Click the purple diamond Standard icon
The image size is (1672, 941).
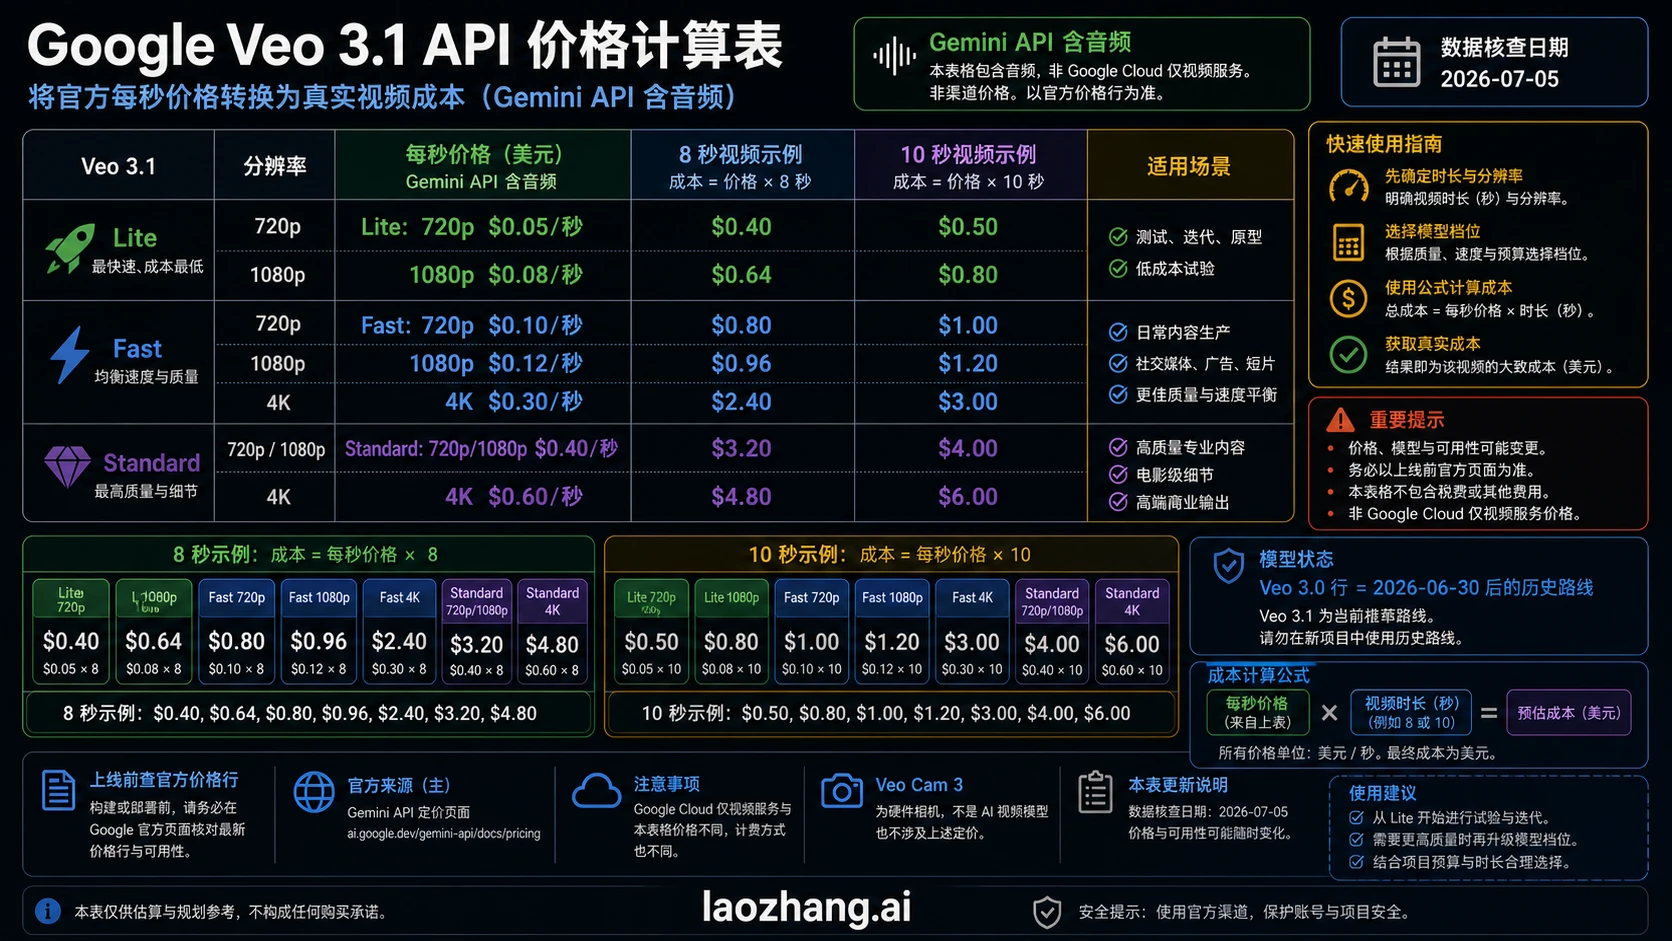pyautogui.click(x=67, y=466)
